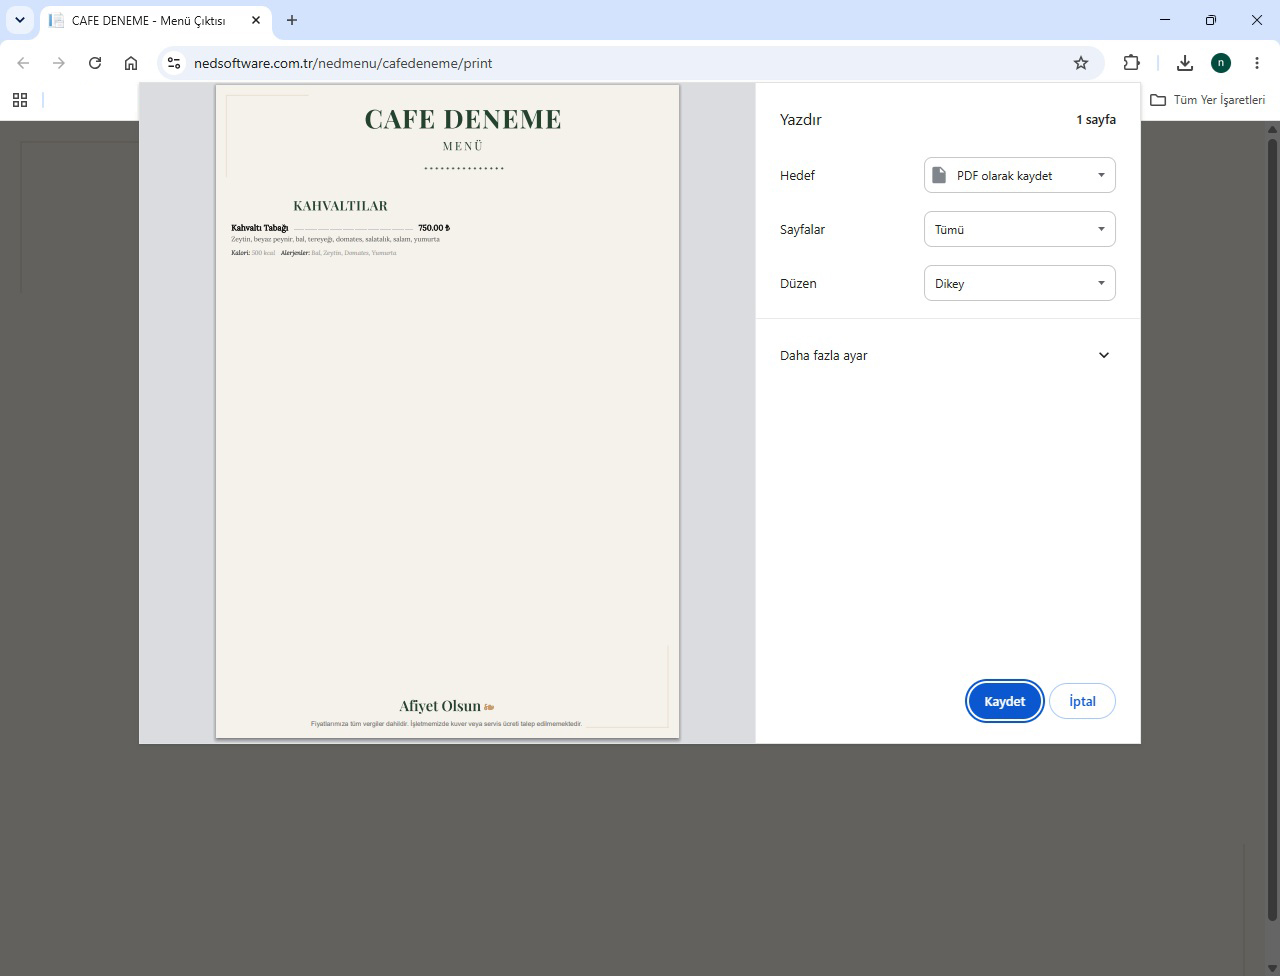Click the Yazdır dialog title
The image size is (1280, 976).
[x=801, y=119]
